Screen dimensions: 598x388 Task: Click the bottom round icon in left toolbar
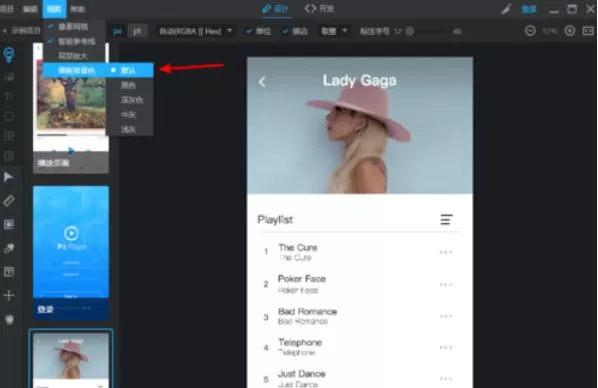(9, 319)
